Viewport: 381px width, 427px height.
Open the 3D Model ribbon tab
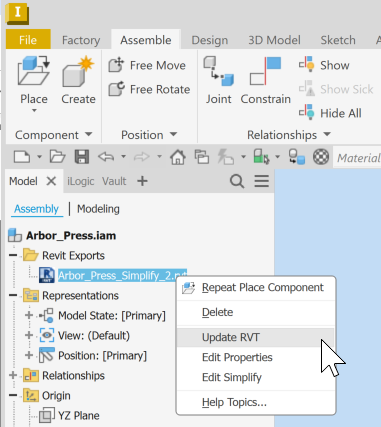click(x=274, y=40)
